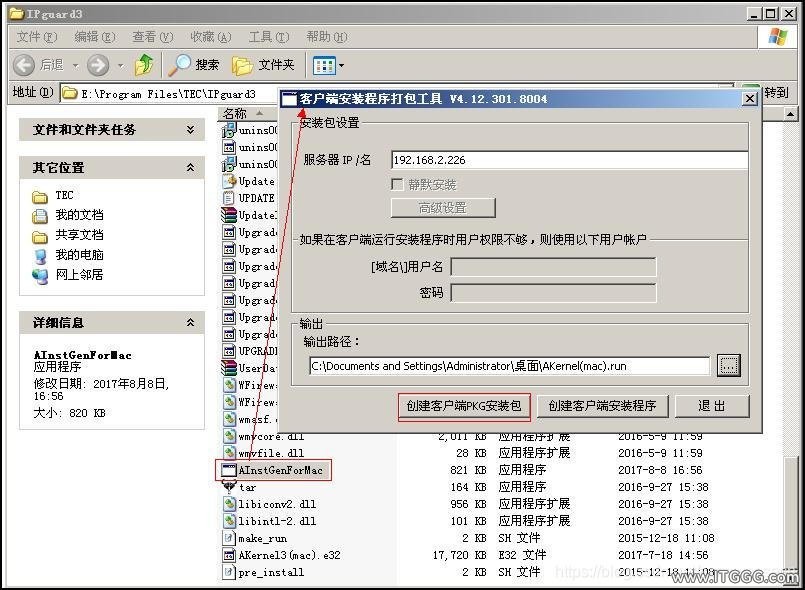805x590 pixels.
Task: Open the back button history dropdown
Action: (x=75, y=66)
